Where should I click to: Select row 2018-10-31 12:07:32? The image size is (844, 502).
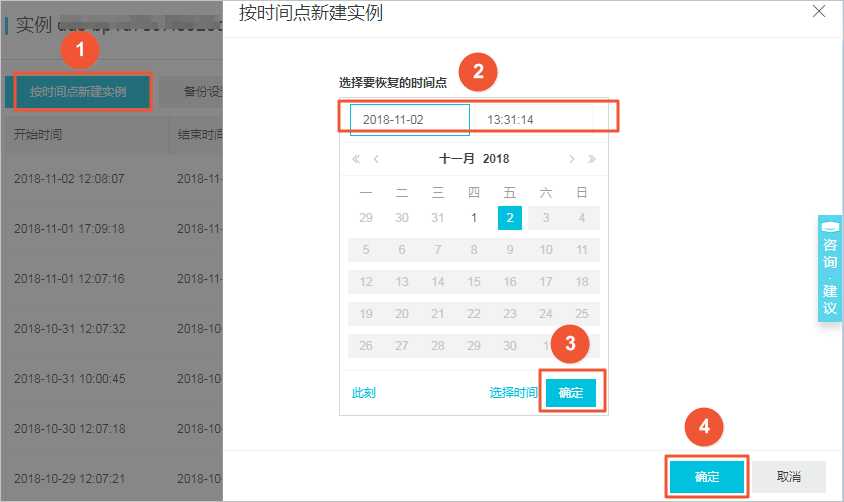coord(114,329)
